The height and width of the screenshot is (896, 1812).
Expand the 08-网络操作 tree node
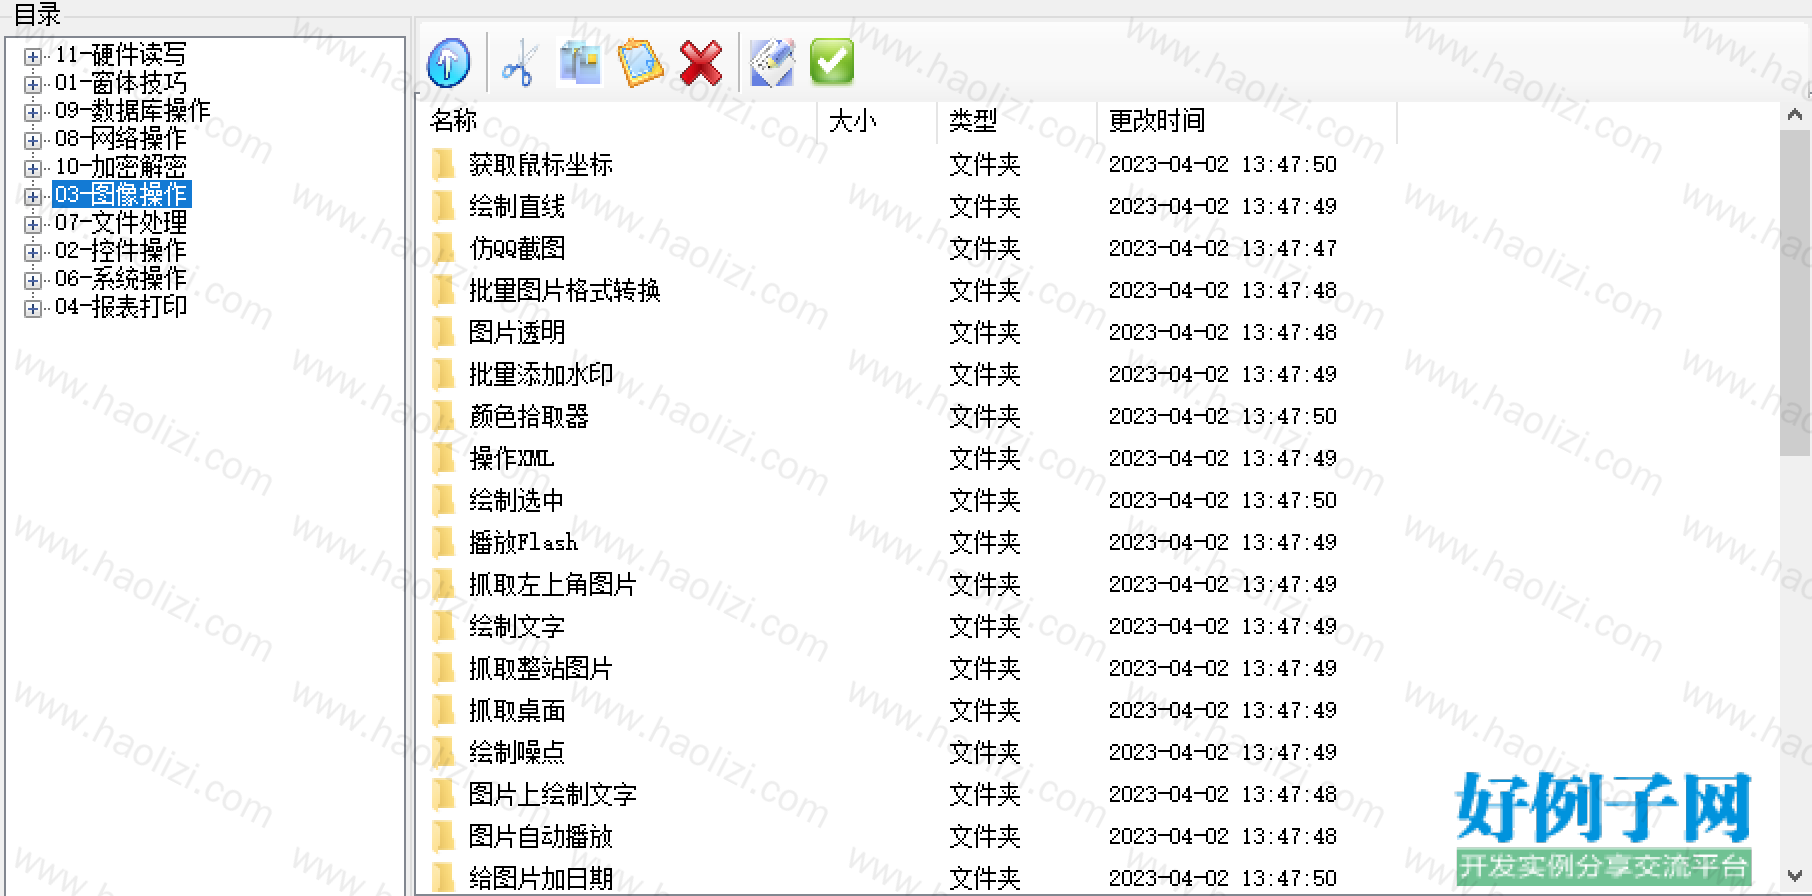(33, 141)
